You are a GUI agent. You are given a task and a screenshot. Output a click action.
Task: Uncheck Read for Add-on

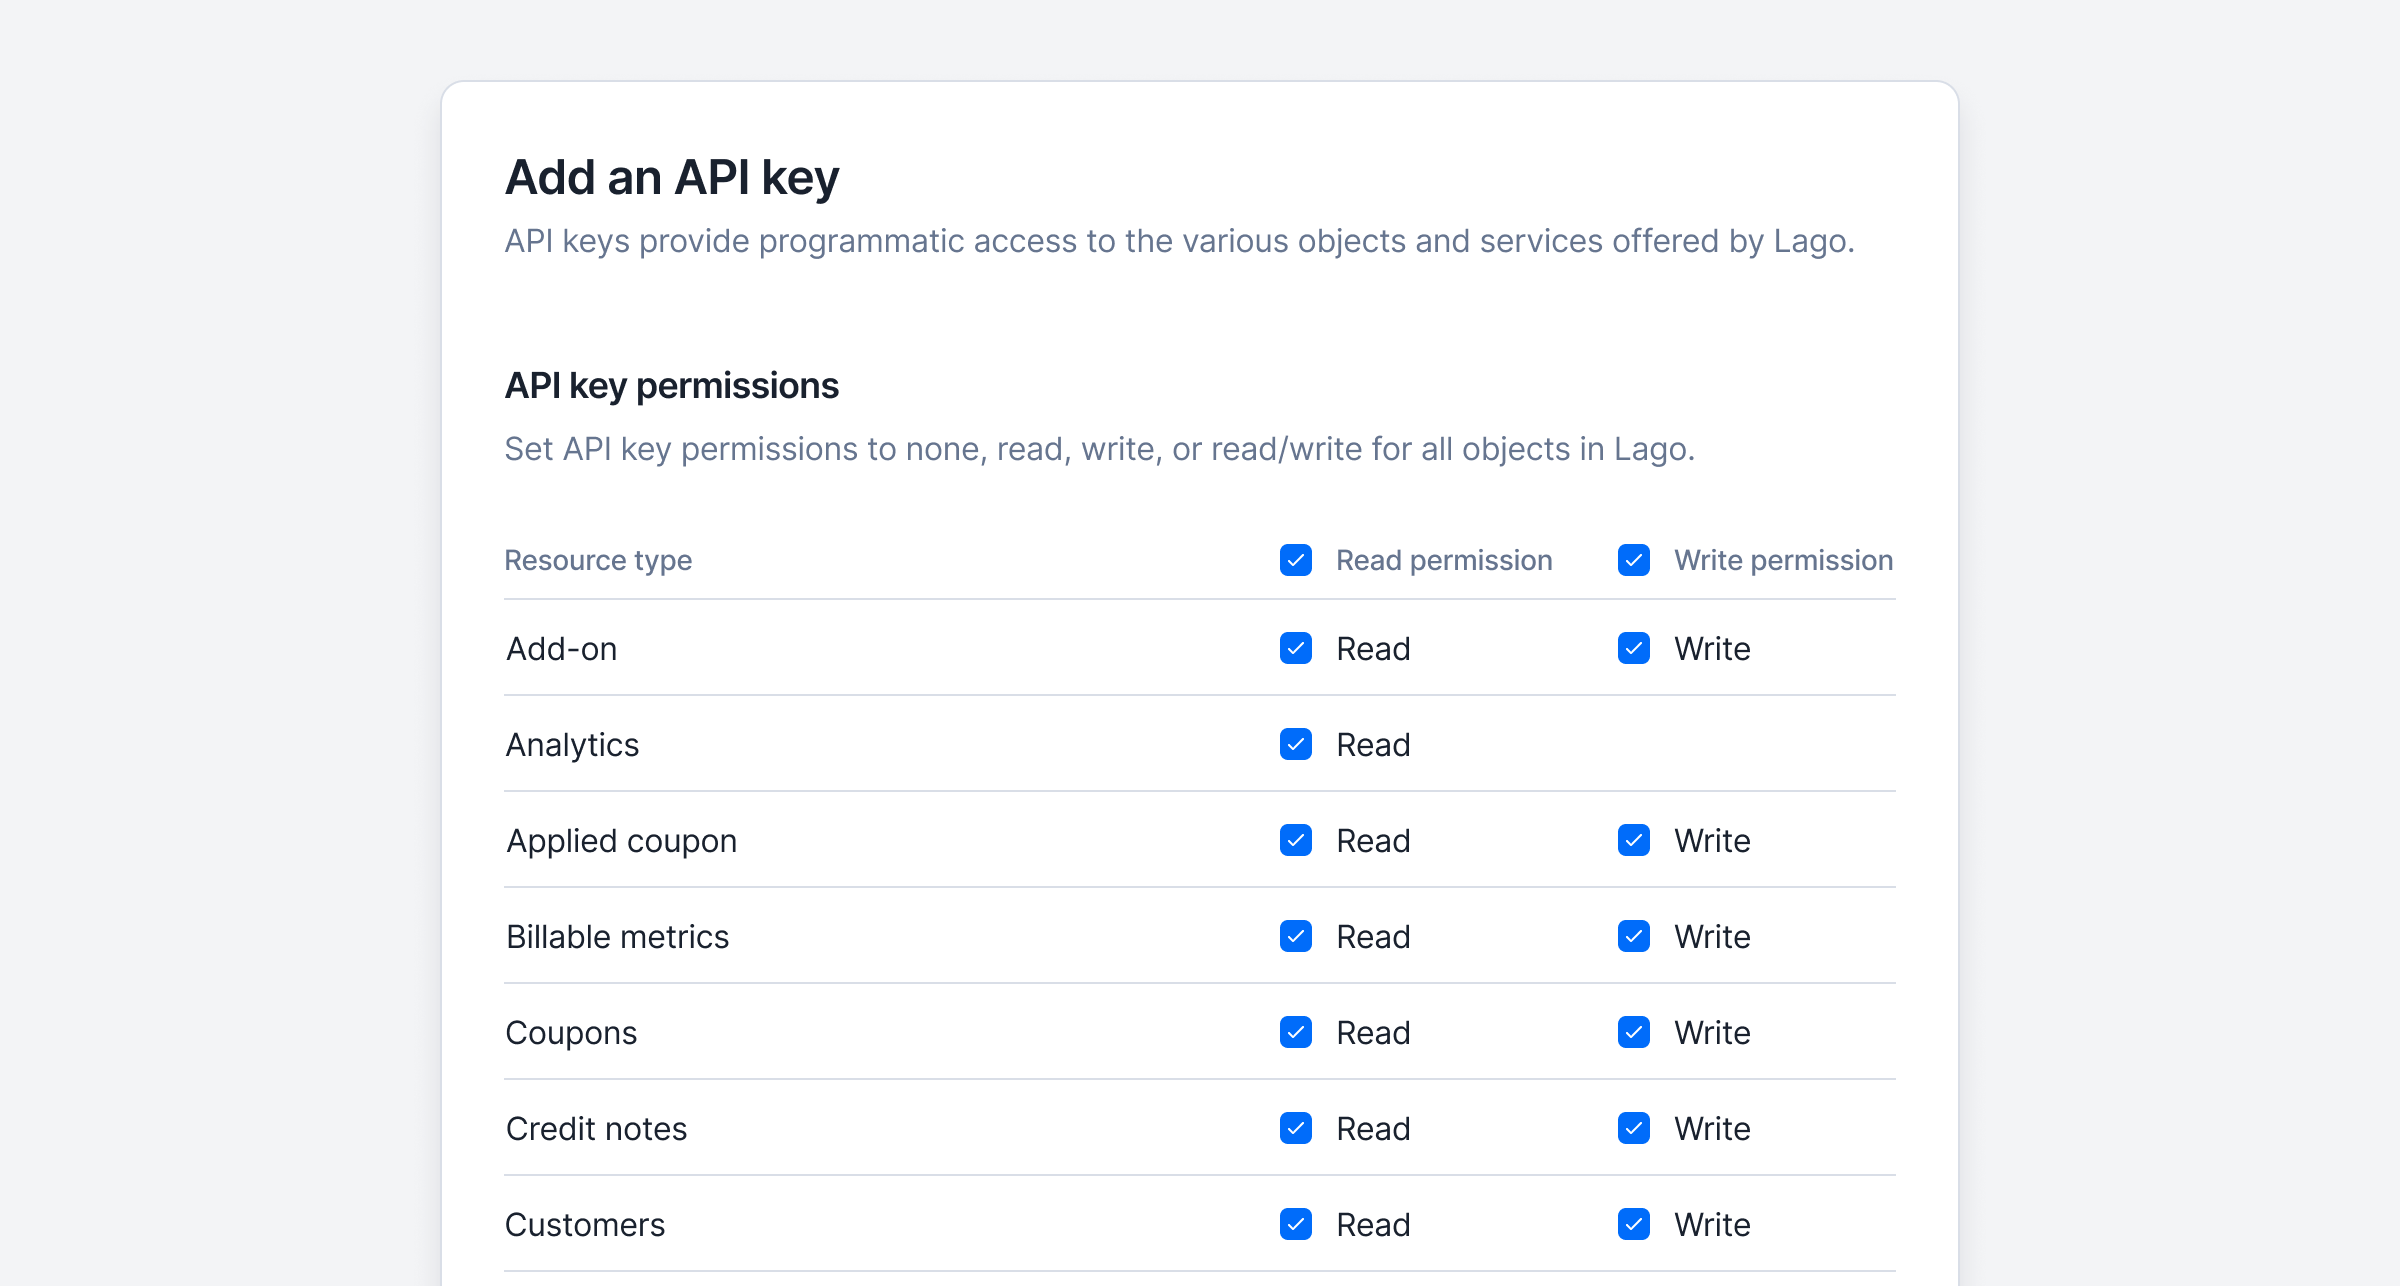1296,648
